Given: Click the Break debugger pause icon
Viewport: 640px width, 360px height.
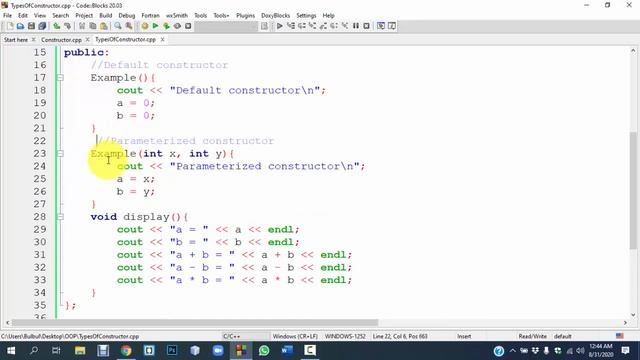Looking at the screenshot, I should (356, 26).
